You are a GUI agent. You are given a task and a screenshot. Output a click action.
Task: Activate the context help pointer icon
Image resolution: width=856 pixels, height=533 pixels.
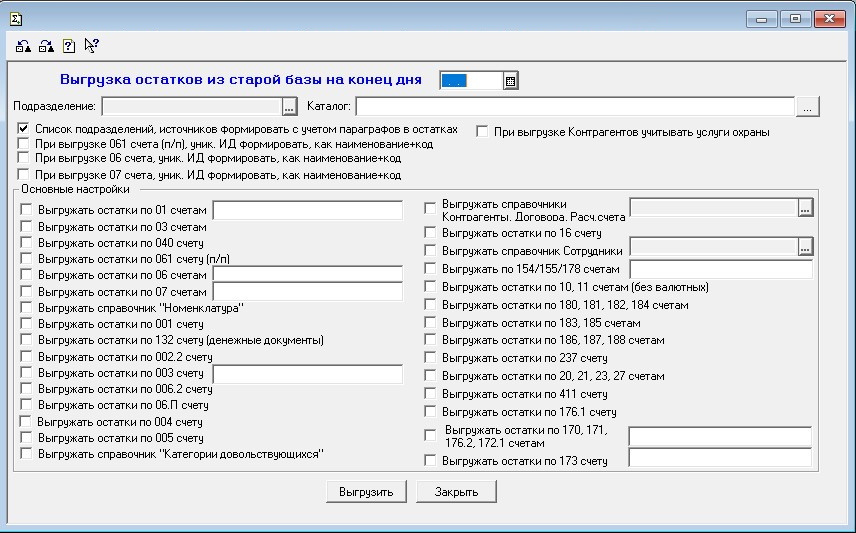pyautogui.click(x=91, y=45)
